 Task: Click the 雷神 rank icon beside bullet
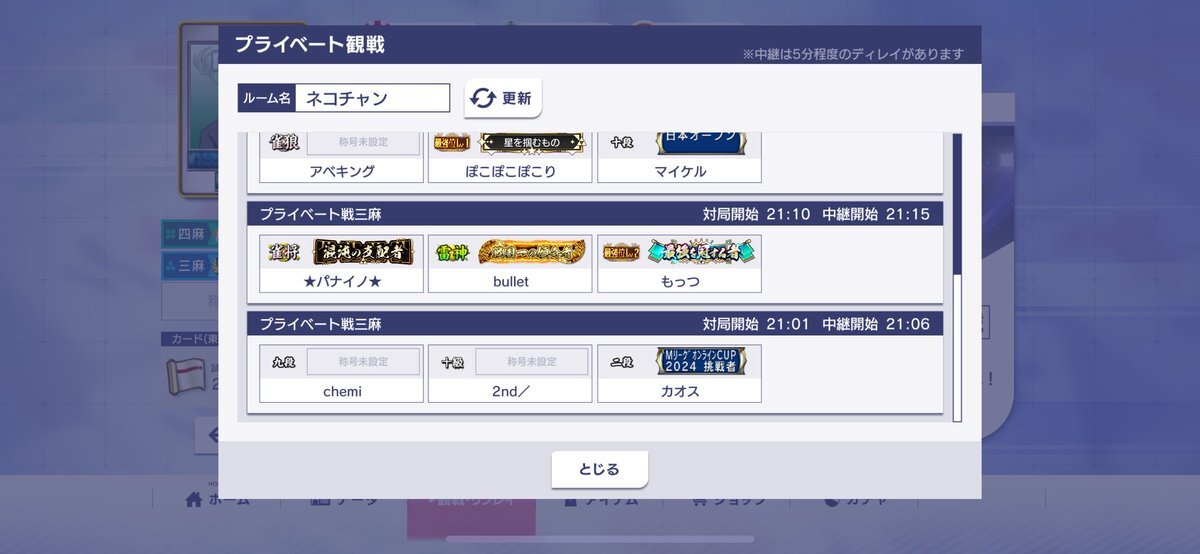(452, 252)
